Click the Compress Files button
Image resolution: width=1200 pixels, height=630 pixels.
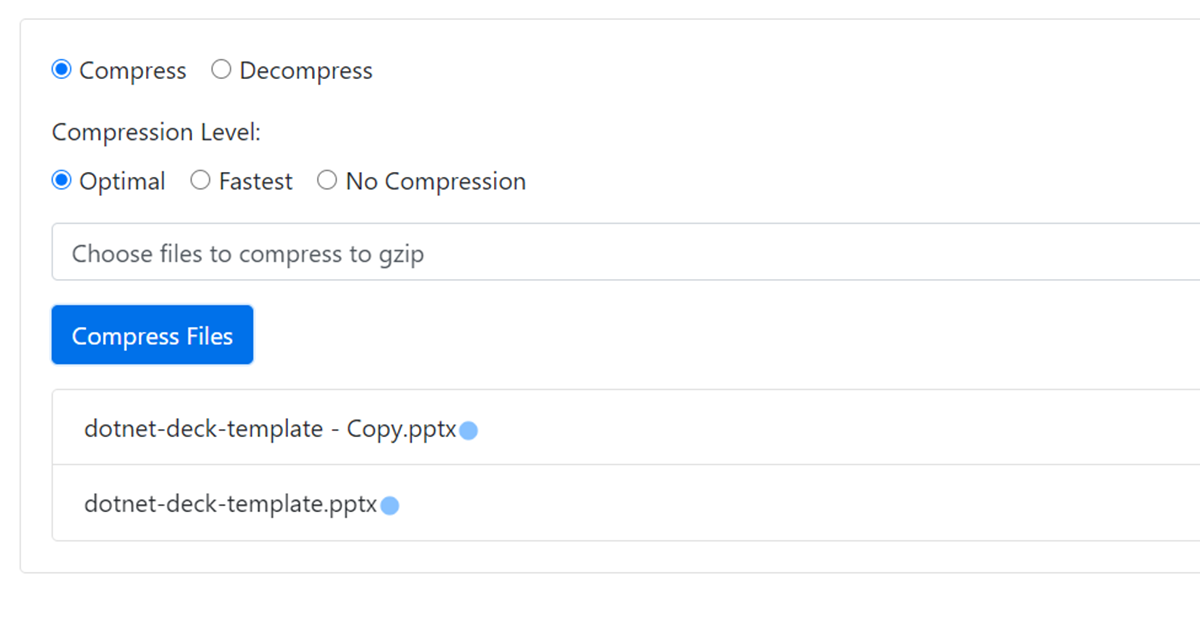(x=152, y=334)
